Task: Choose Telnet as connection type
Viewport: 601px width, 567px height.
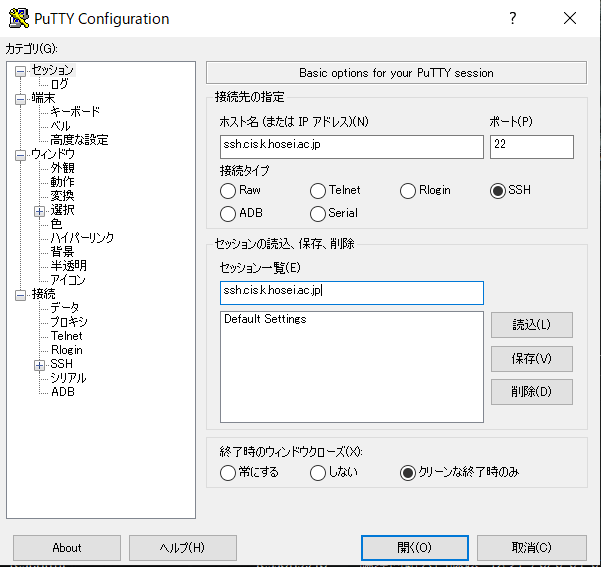Action: [x=318, y=191]
